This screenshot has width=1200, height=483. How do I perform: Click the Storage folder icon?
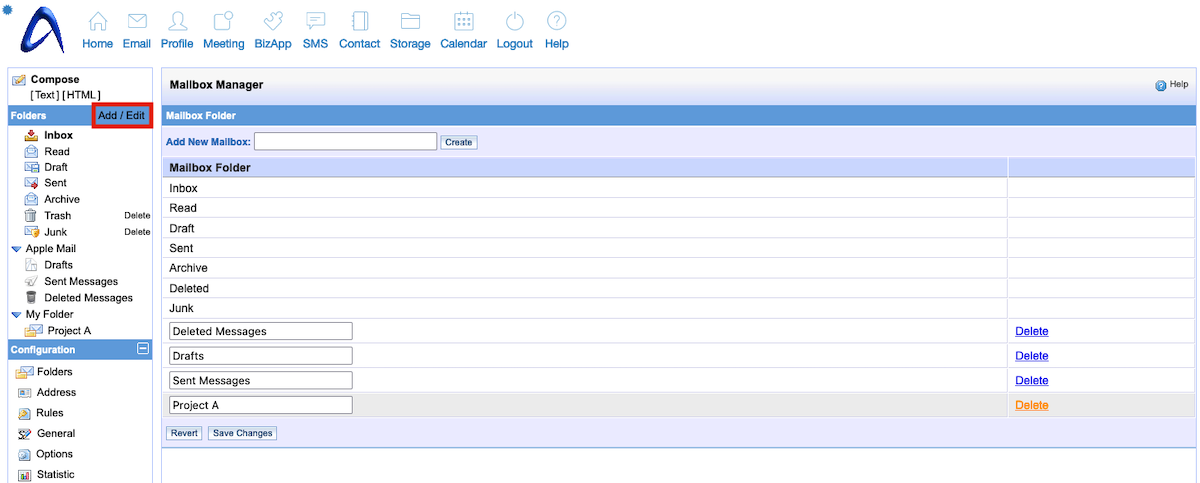(x=410, y=22)
